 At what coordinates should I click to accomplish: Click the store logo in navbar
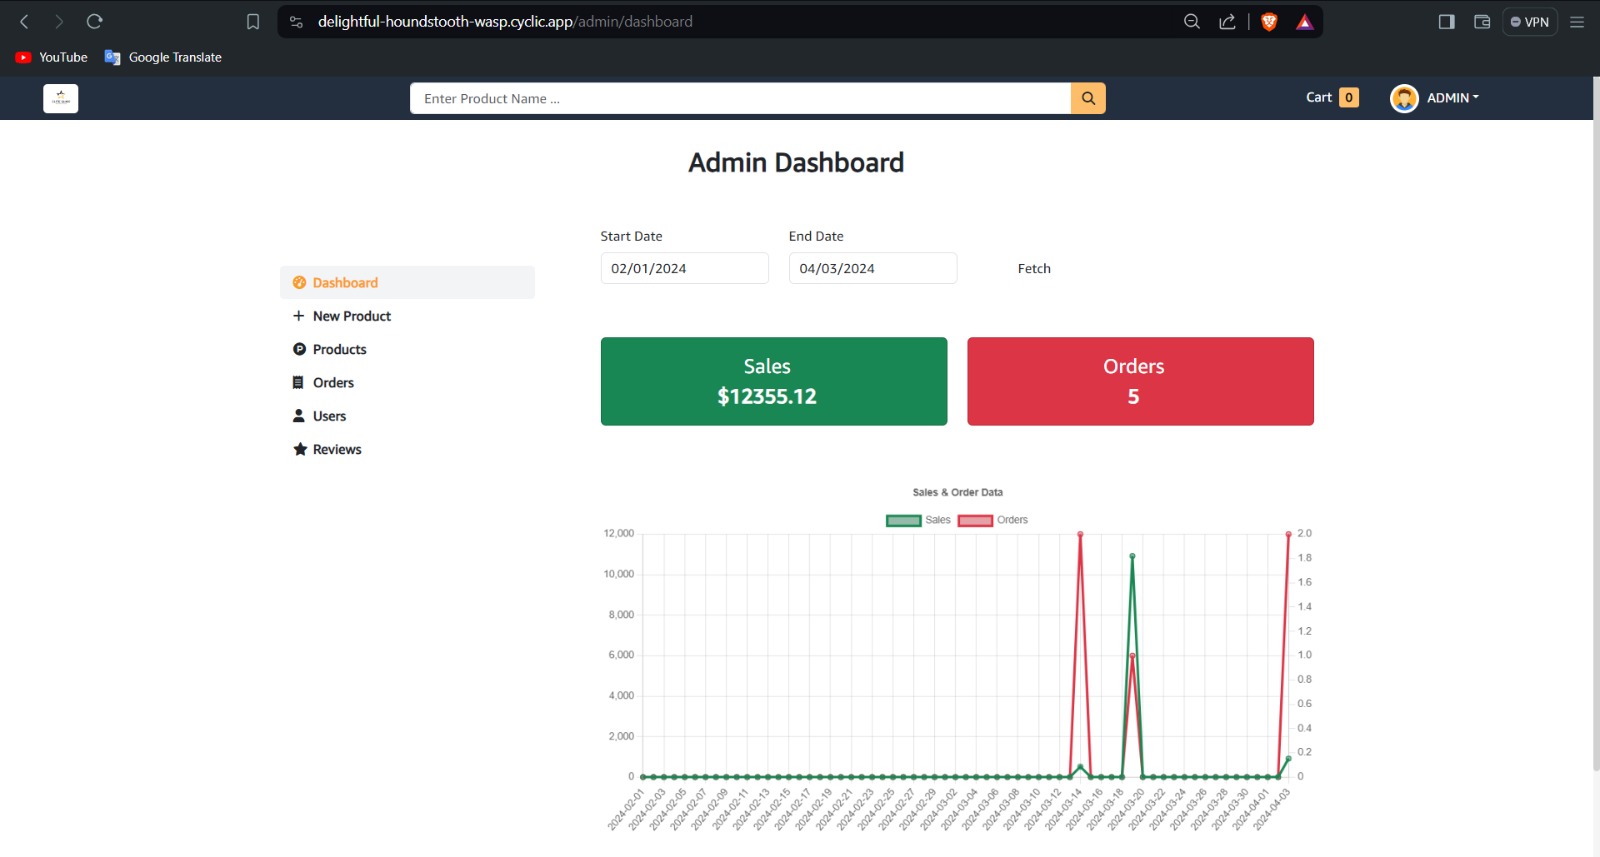(x=61, y=98)
